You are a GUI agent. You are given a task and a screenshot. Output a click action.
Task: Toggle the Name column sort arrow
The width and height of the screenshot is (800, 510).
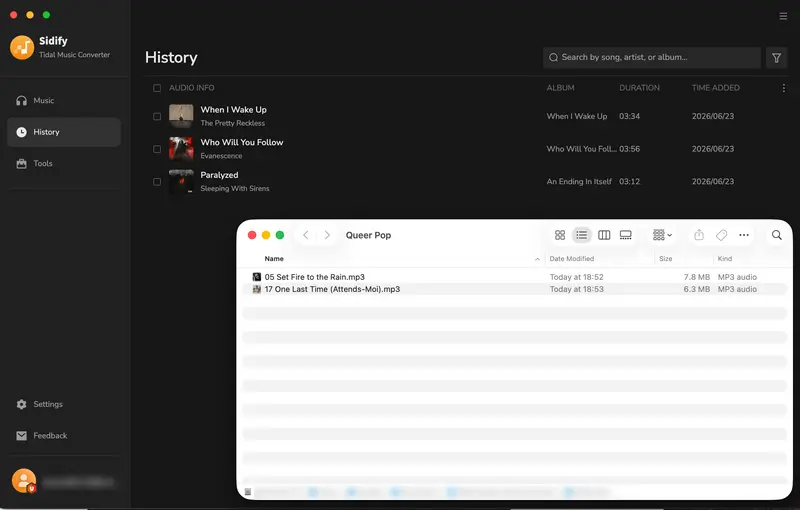537,259
